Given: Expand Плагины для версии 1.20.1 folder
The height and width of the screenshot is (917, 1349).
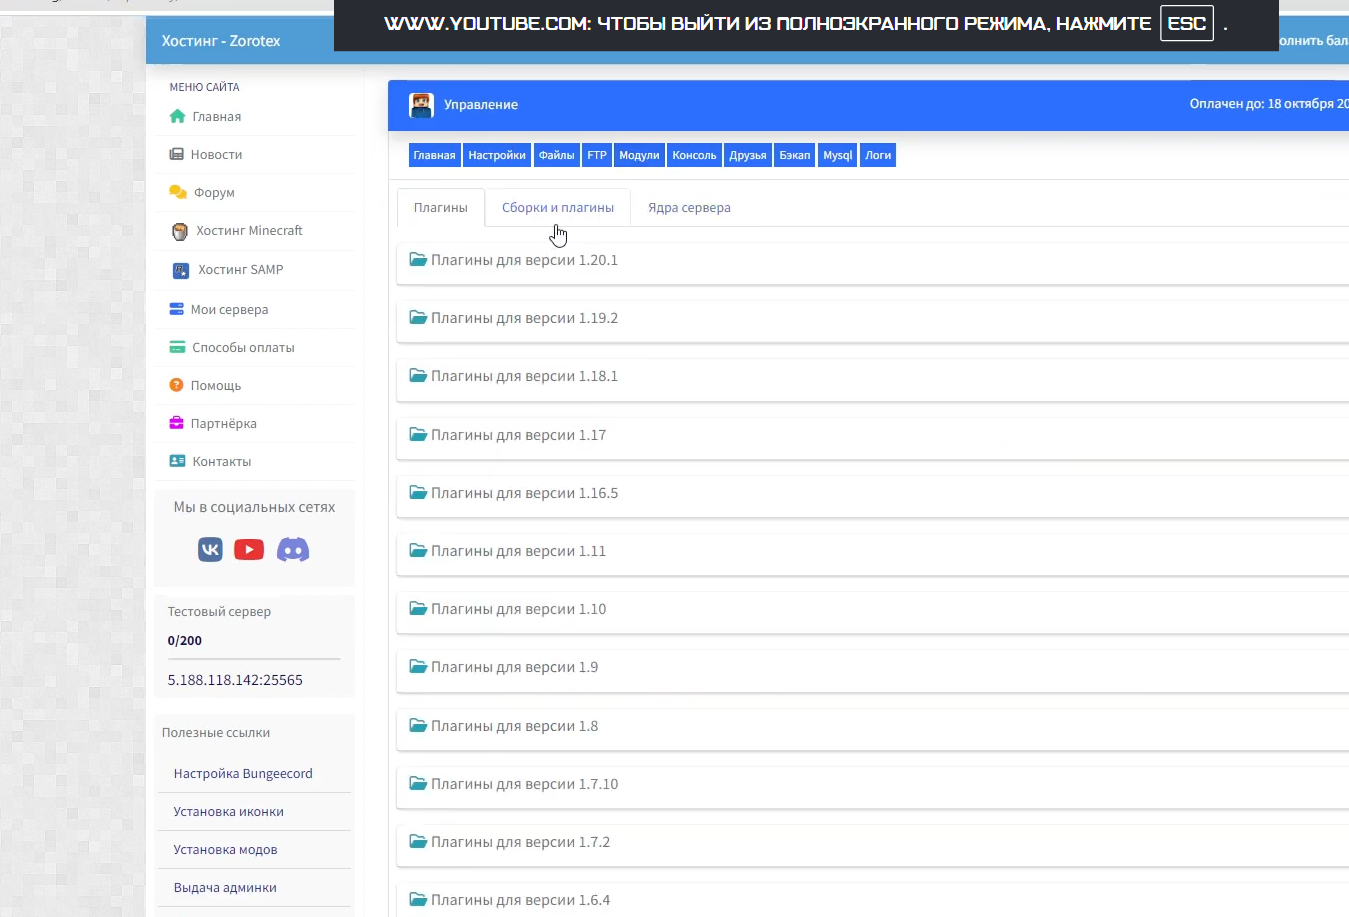Looking at the screenshot, I should pos(523,260).
